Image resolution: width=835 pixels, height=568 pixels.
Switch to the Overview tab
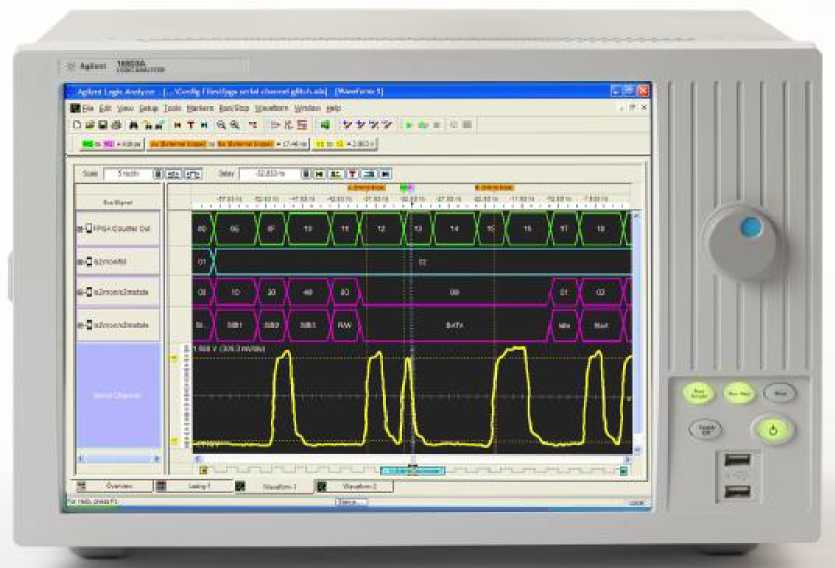coord(118,486)
